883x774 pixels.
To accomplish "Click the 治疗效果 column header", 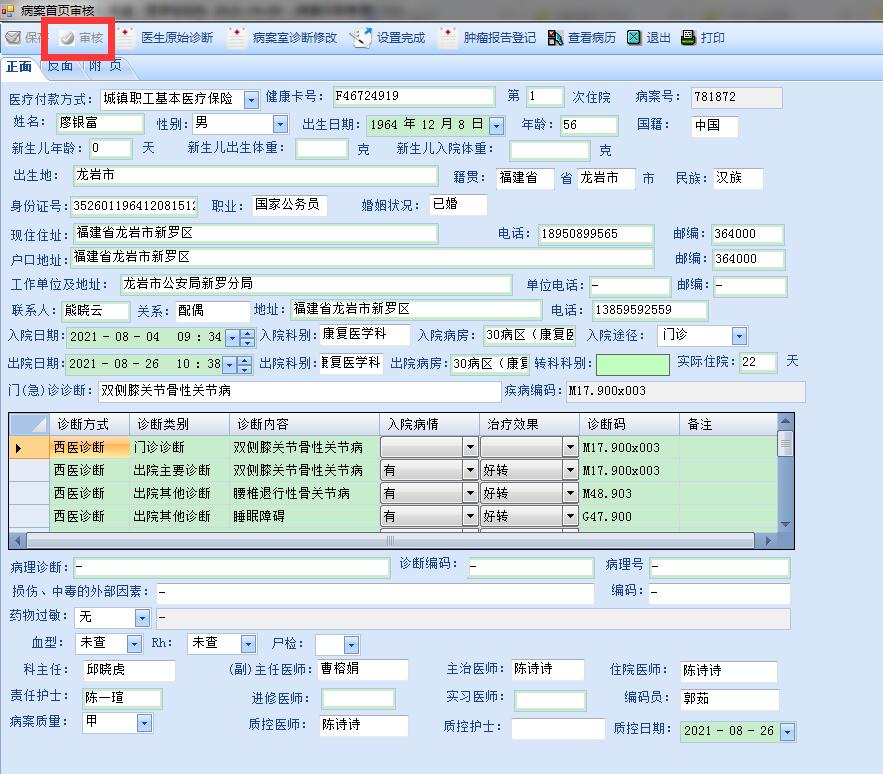I will [529, 424].
